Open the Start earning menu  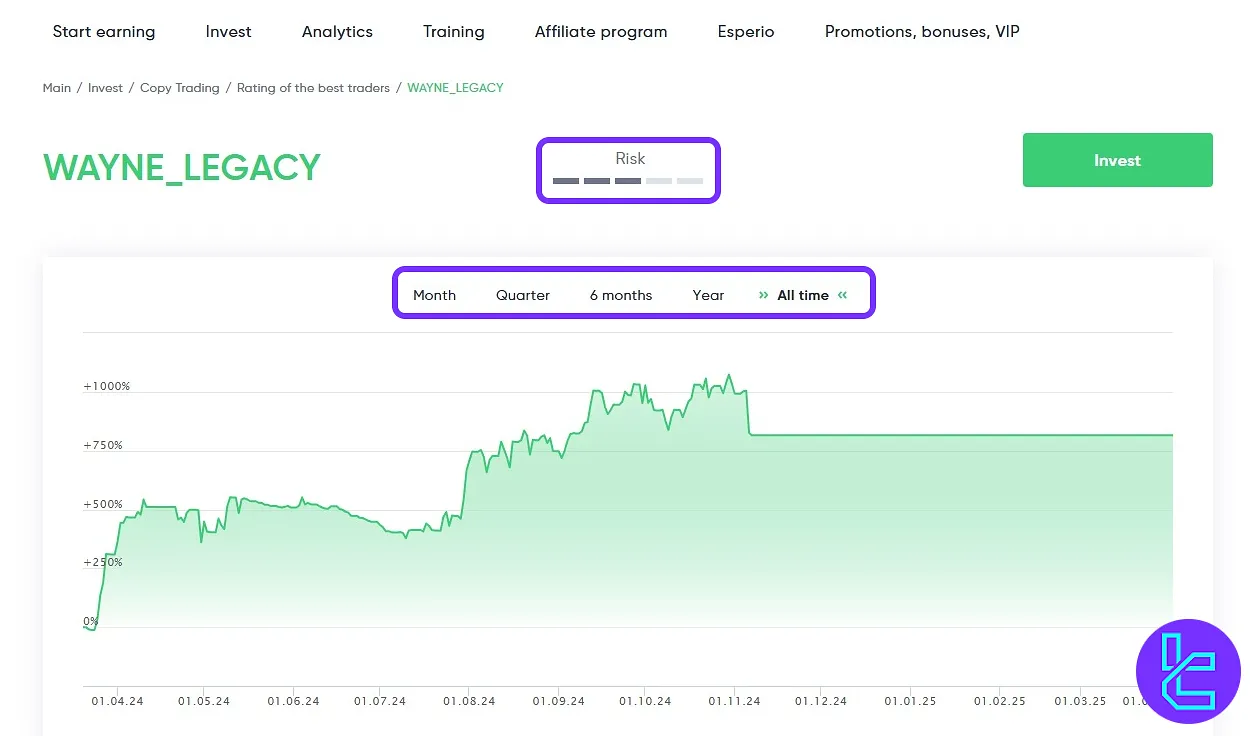(x=104, y=31)
